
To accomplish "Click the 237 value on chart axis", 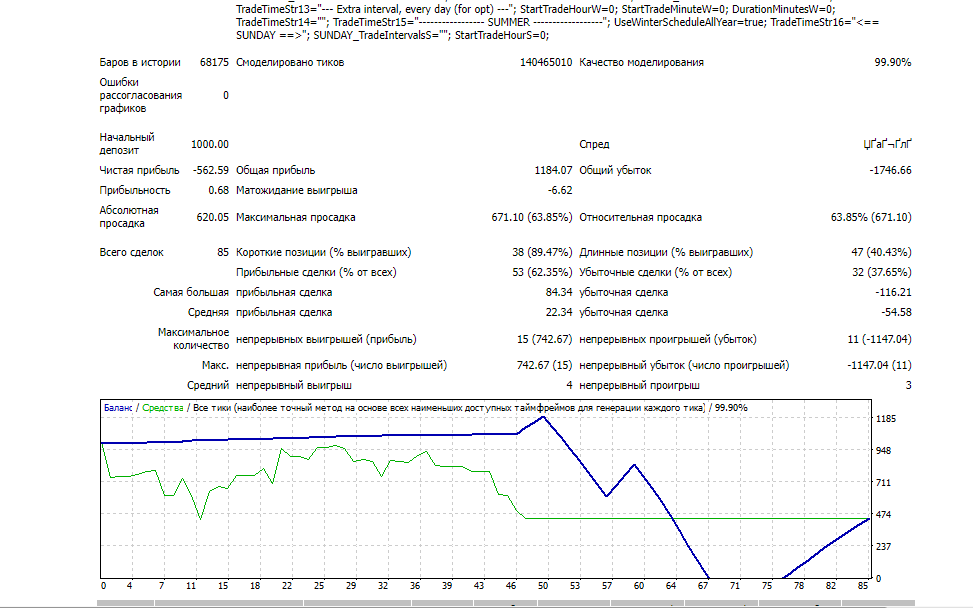I will 883,547.
